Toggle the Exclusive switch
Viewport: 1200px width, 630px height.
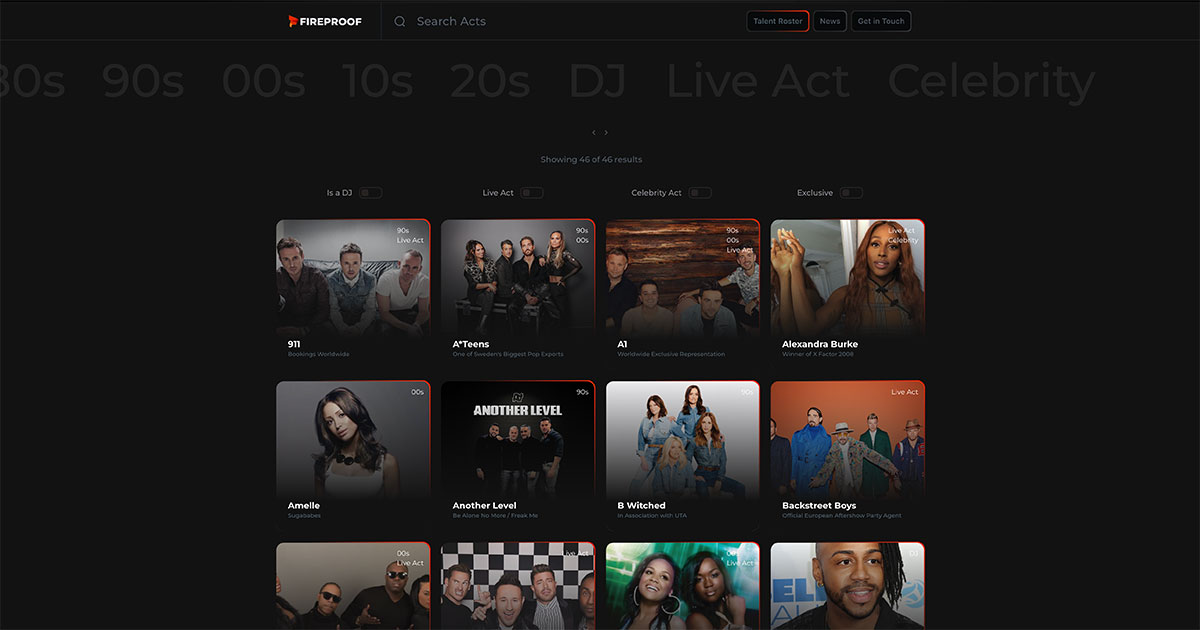click(x=851, y=193)
